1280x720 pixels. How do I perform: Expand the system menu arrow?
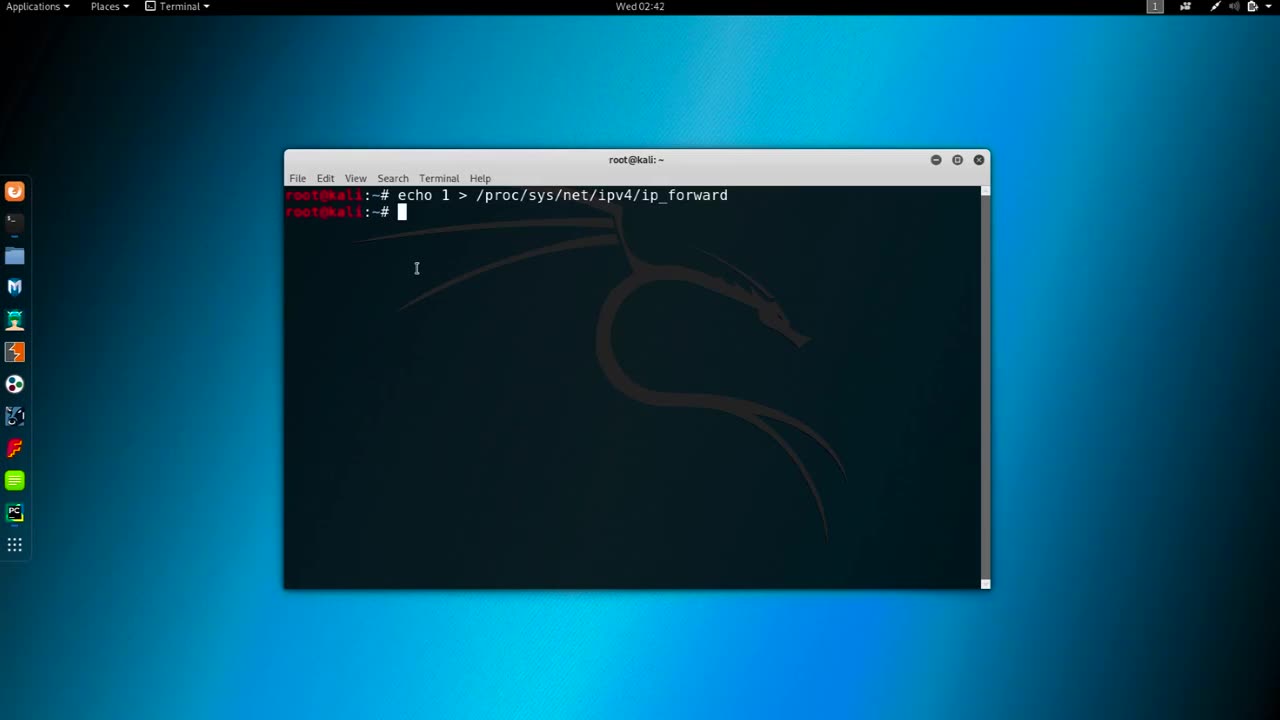(1268, 6)
